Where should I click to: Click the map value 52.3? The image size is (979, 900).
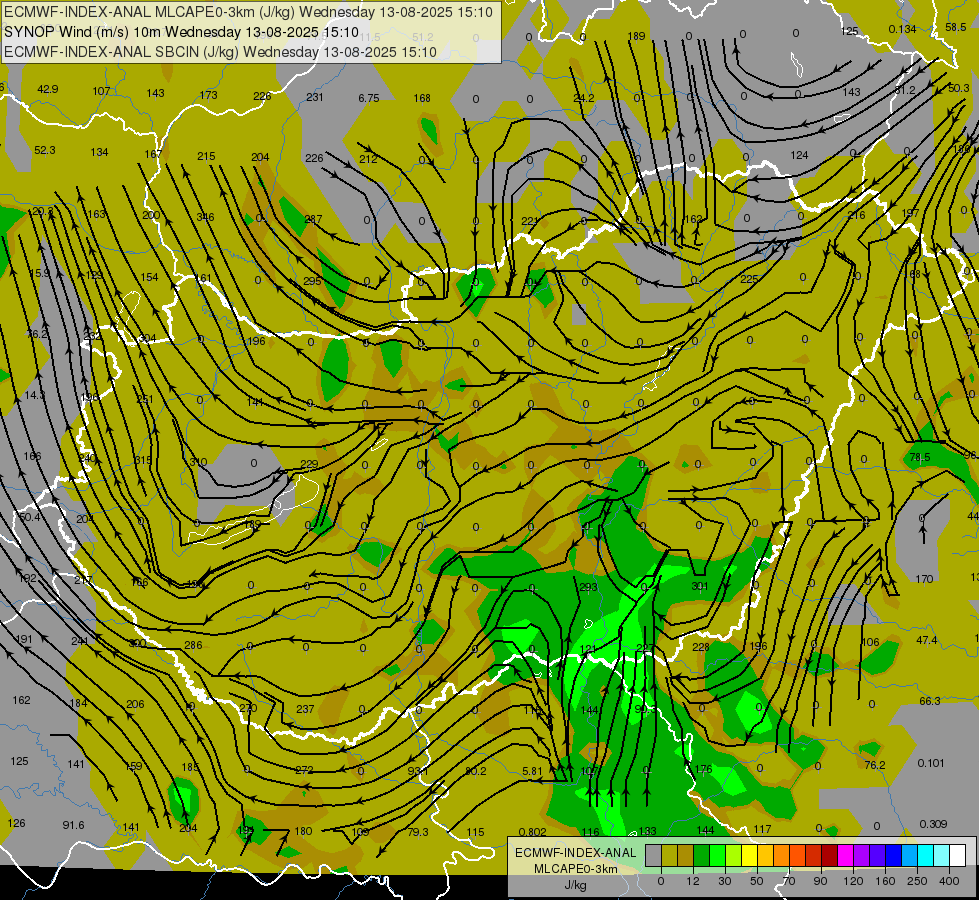click(44, 150)
